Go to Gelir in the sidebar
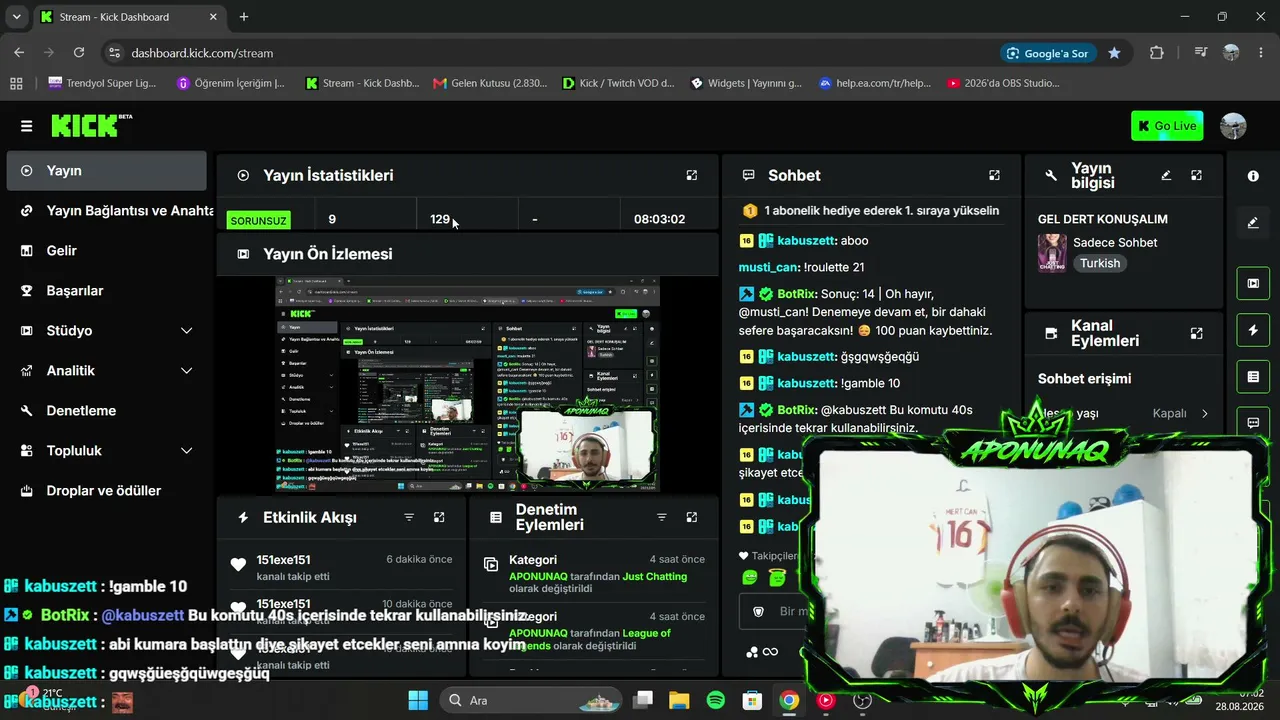This screenshot has width=1280, height=720. pyautogui.click(x=106, y=251)
